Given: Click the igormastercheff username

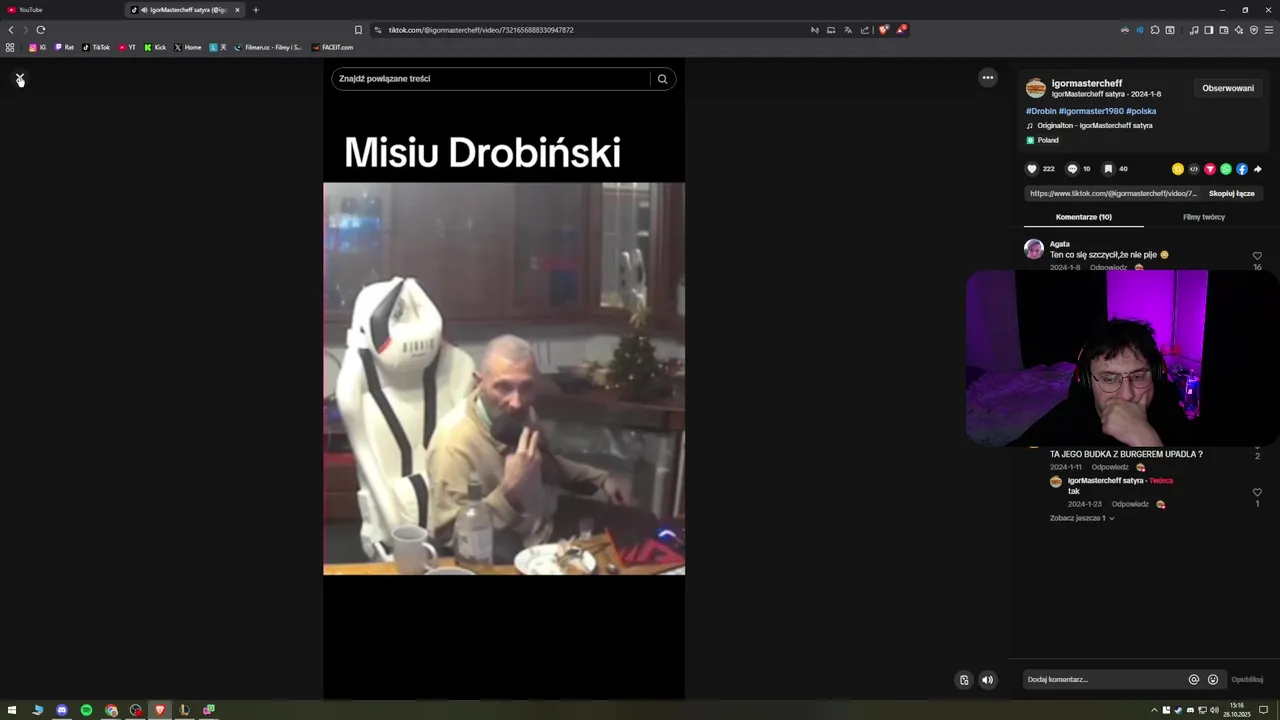Looking at the screenshot, I should (x=1087, y=83).
